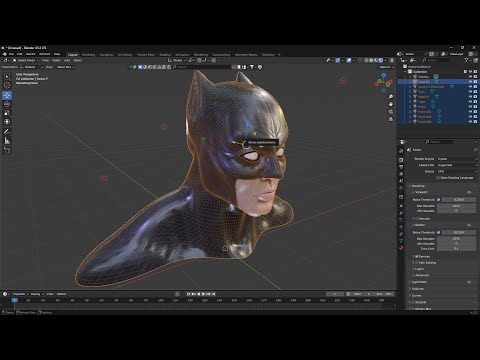This screenshot has width=480, height=360.
Task: Click the outliner search field
Action: click(x=438, y=60)
